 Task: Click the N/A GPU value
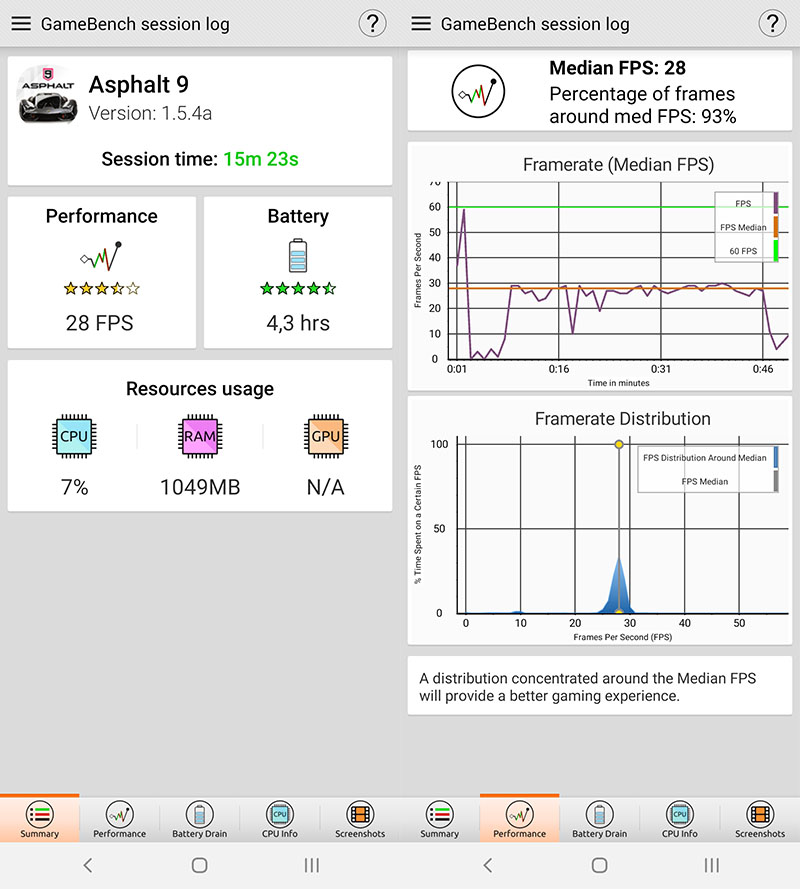click(325, 487)
